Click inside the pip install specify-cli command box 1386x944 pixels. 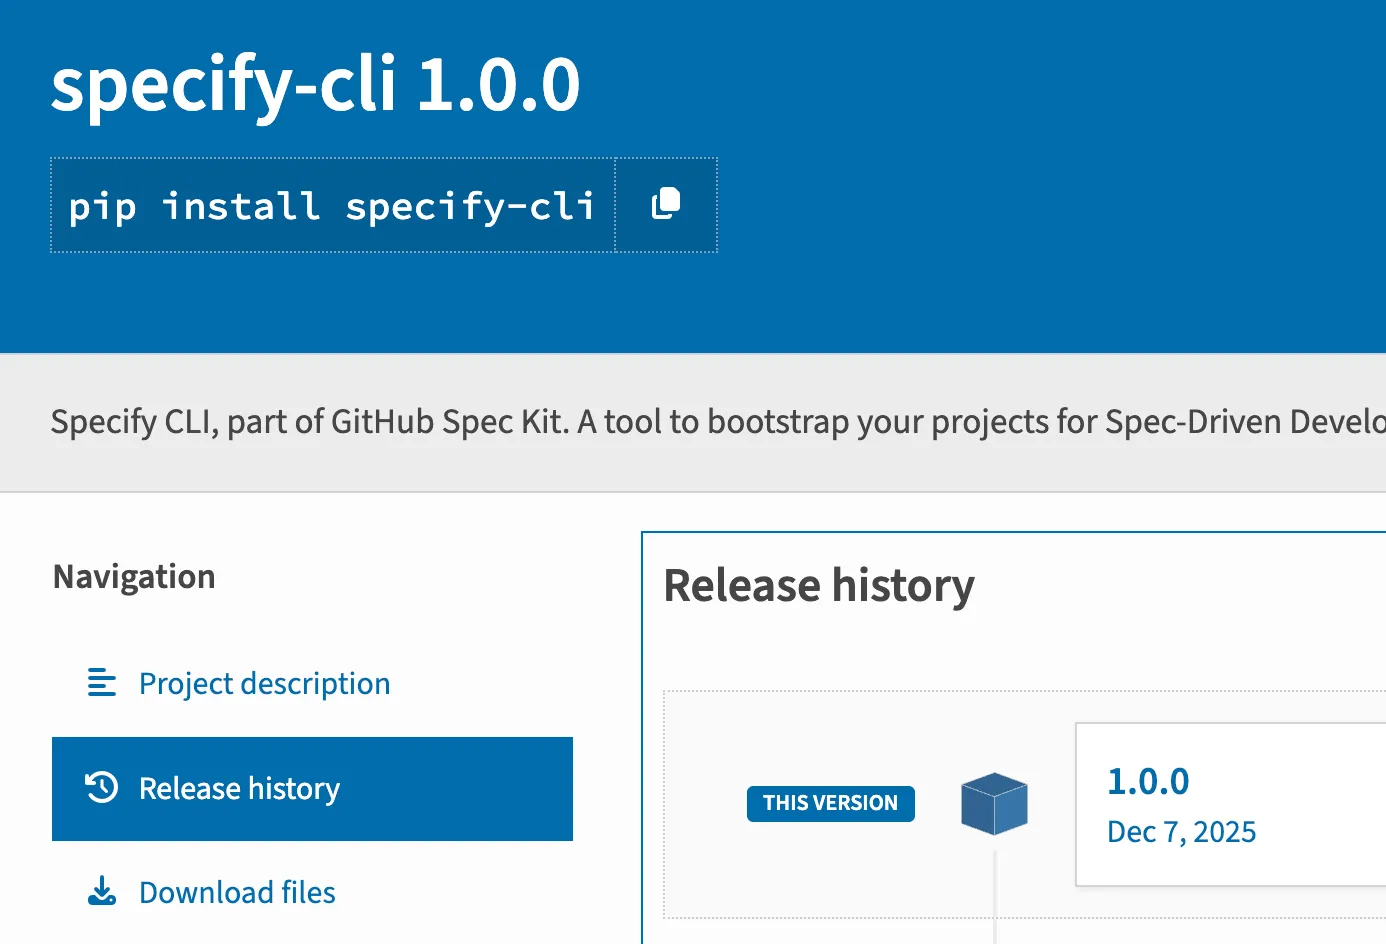click(x=332, y=205)
